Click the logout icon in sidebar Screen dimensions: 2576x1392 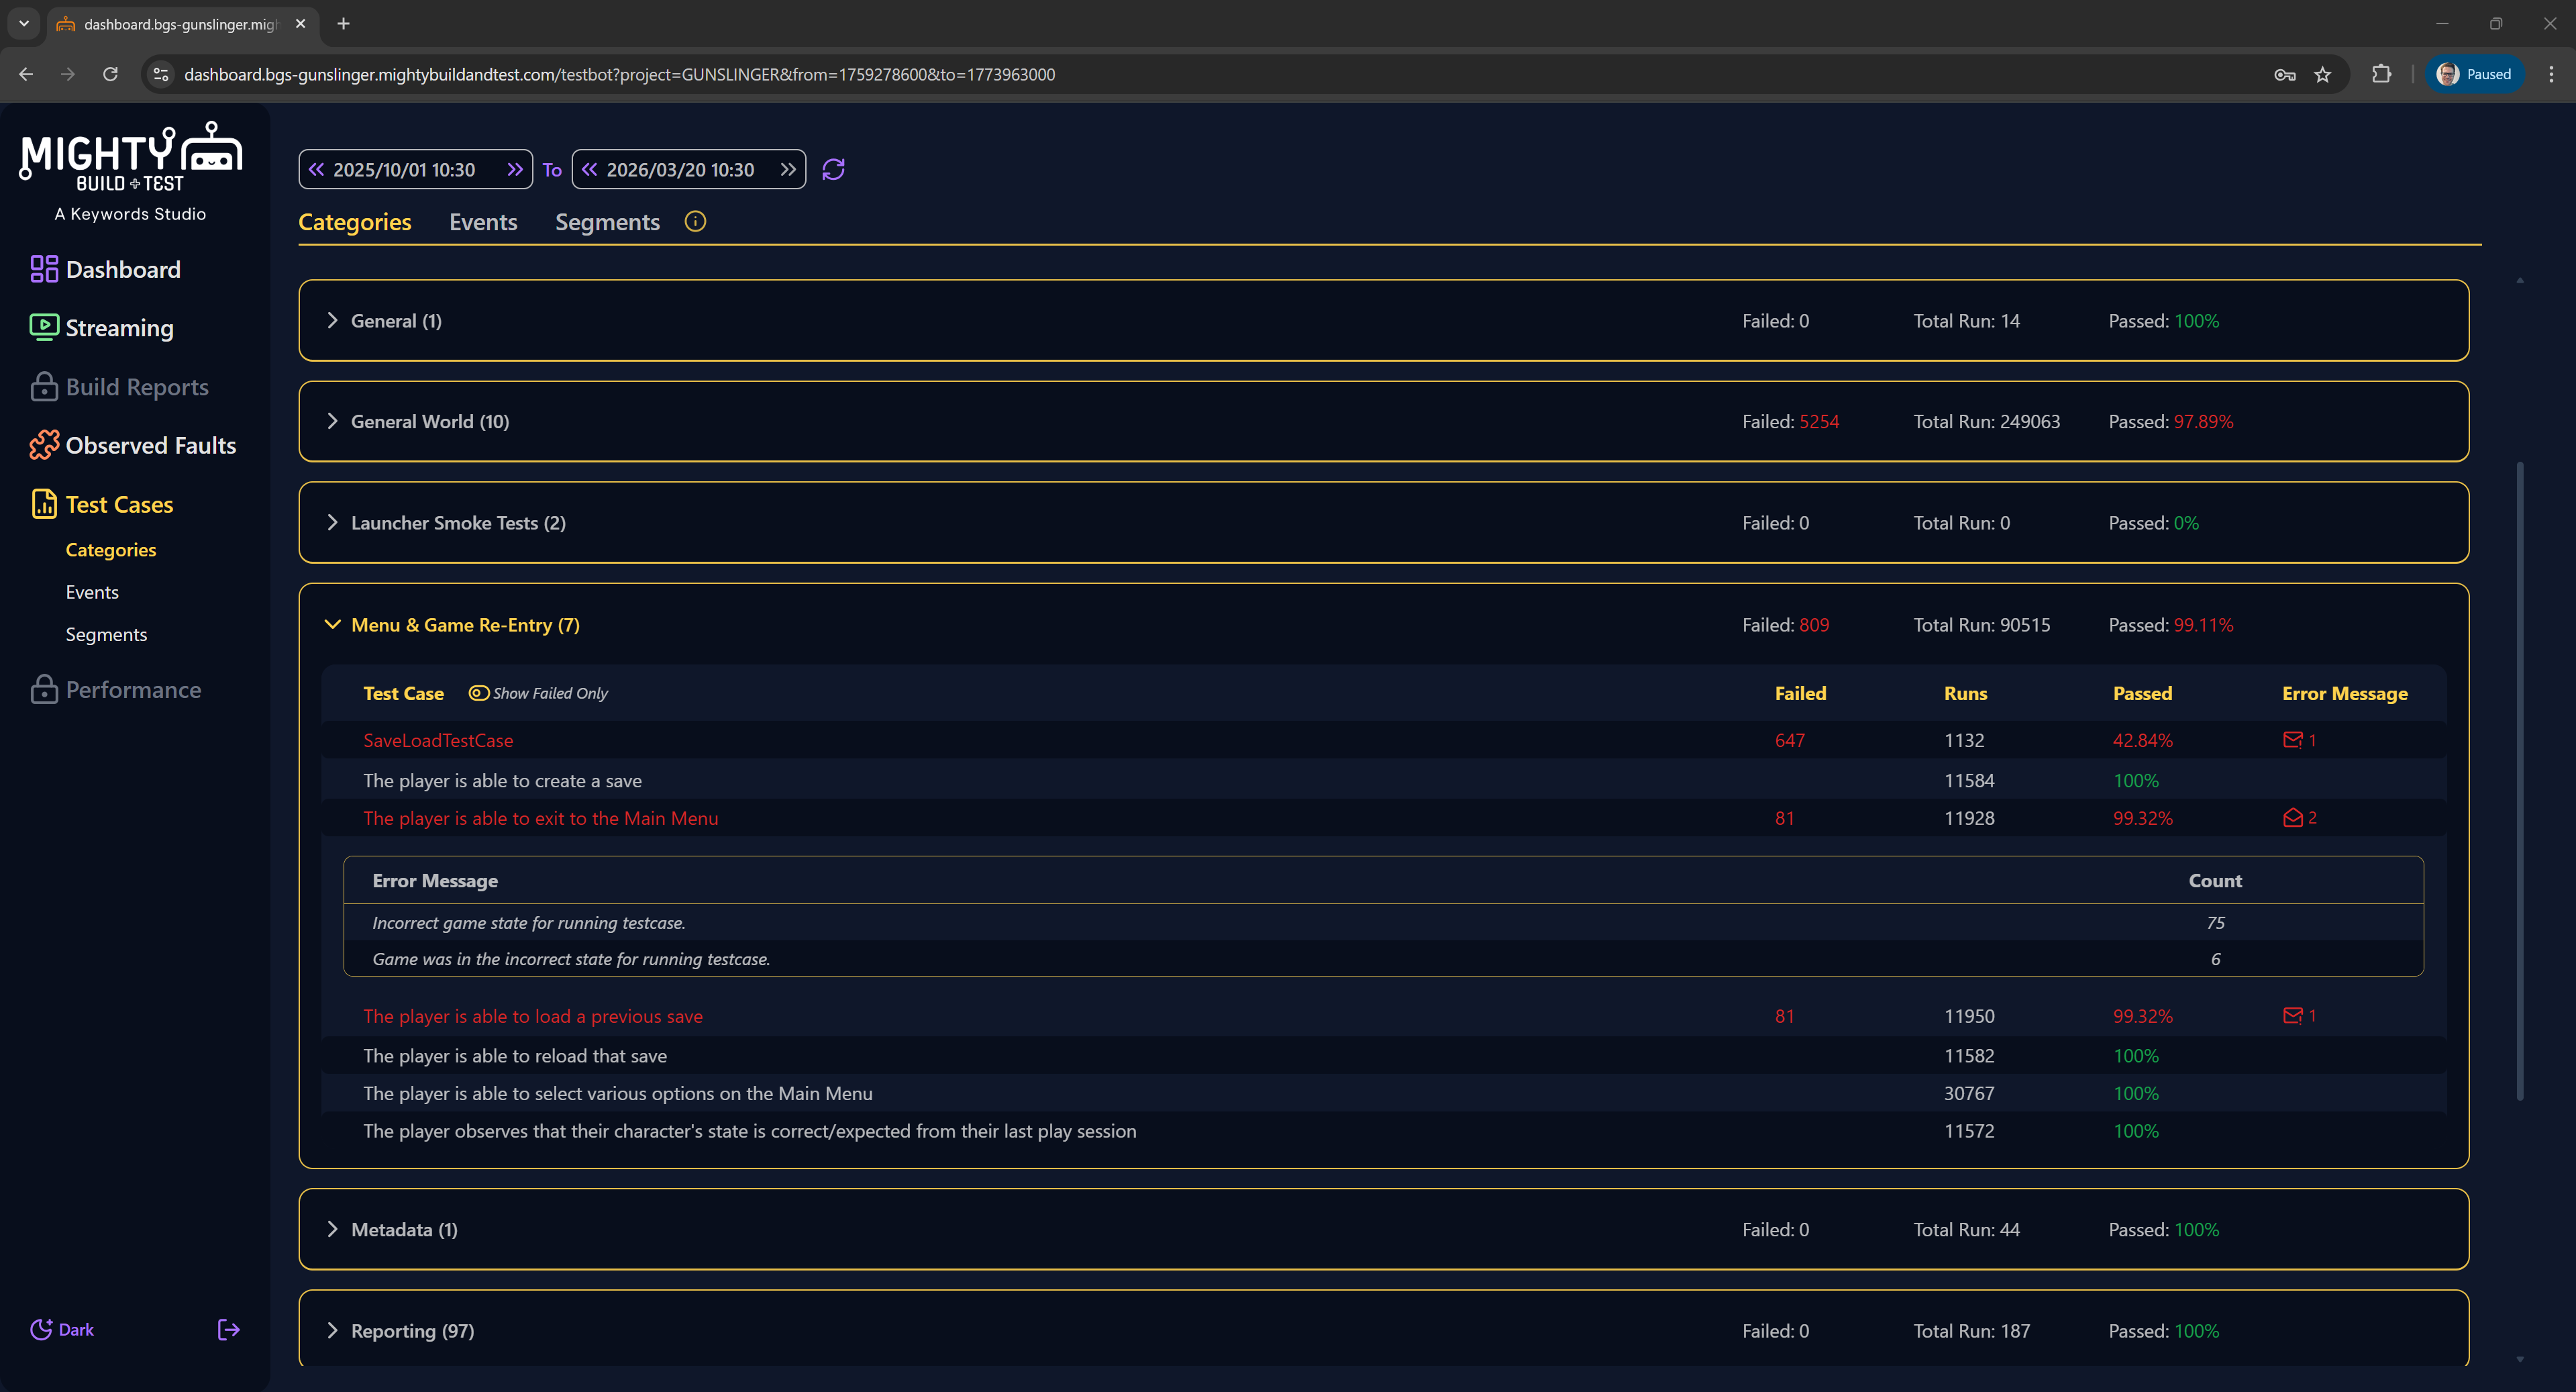(228, 1329)
